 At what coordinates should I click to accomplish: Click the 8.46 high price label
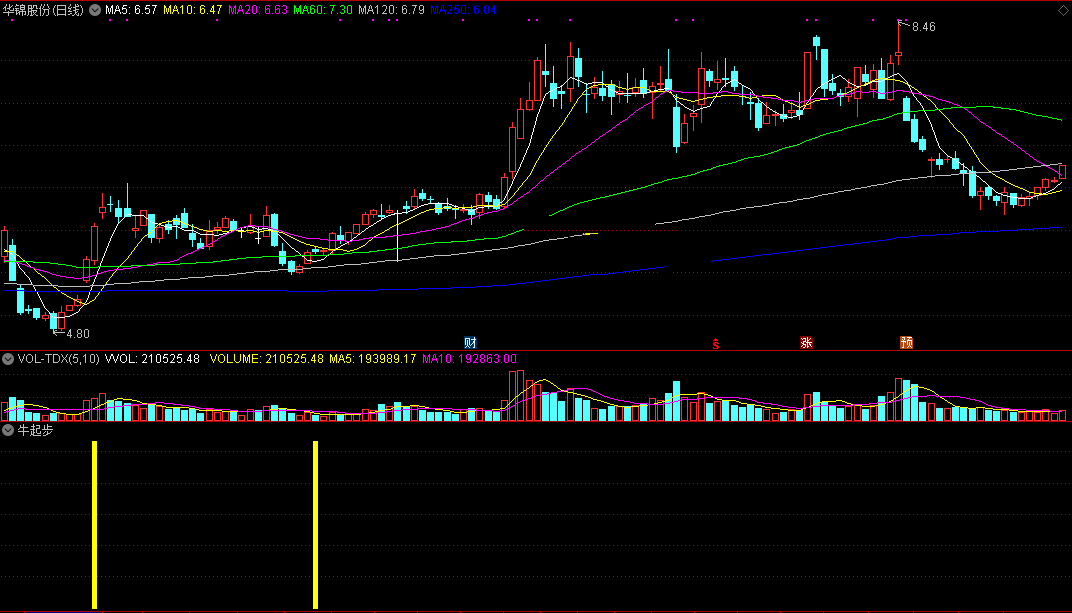click(x=924, y=27)
